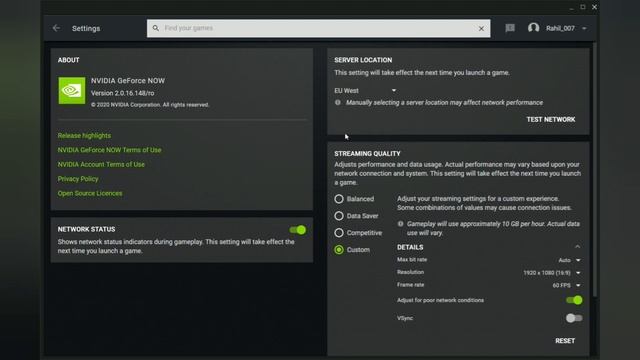Click the info icon beside the data usage note
This screenshot has width=640, height=360.
click(400, 224)
